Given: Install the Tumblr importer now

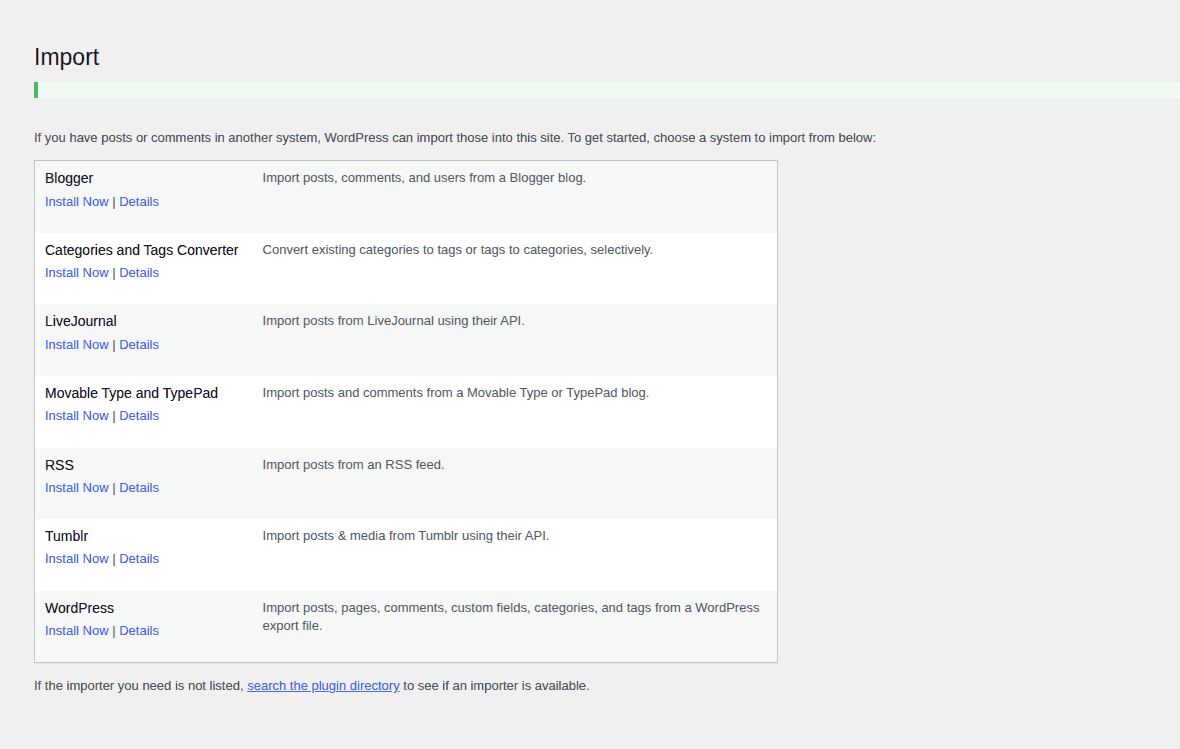Looking at the screenshot, I should pos(77,559).
